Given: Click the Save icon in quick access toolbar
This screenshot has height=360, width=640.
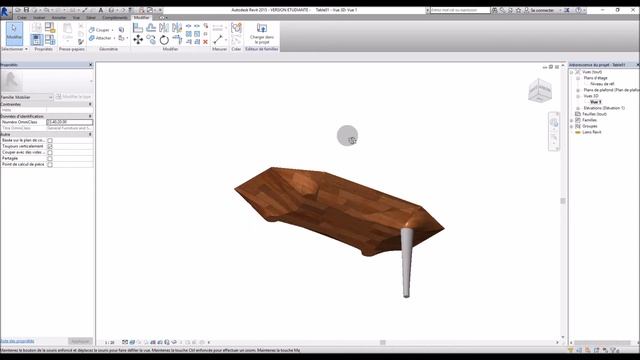Looking at the screenshot, I should point(26,10).
